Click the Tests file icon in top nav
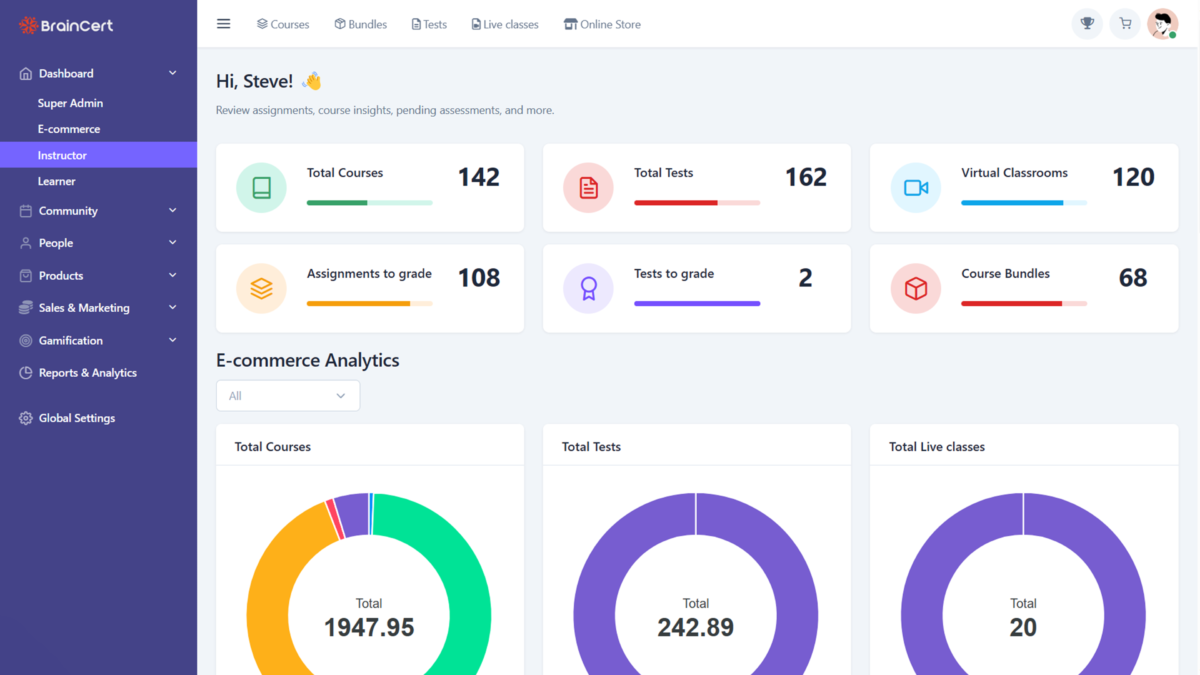The image size is (1200, 675). click(416, 24)
